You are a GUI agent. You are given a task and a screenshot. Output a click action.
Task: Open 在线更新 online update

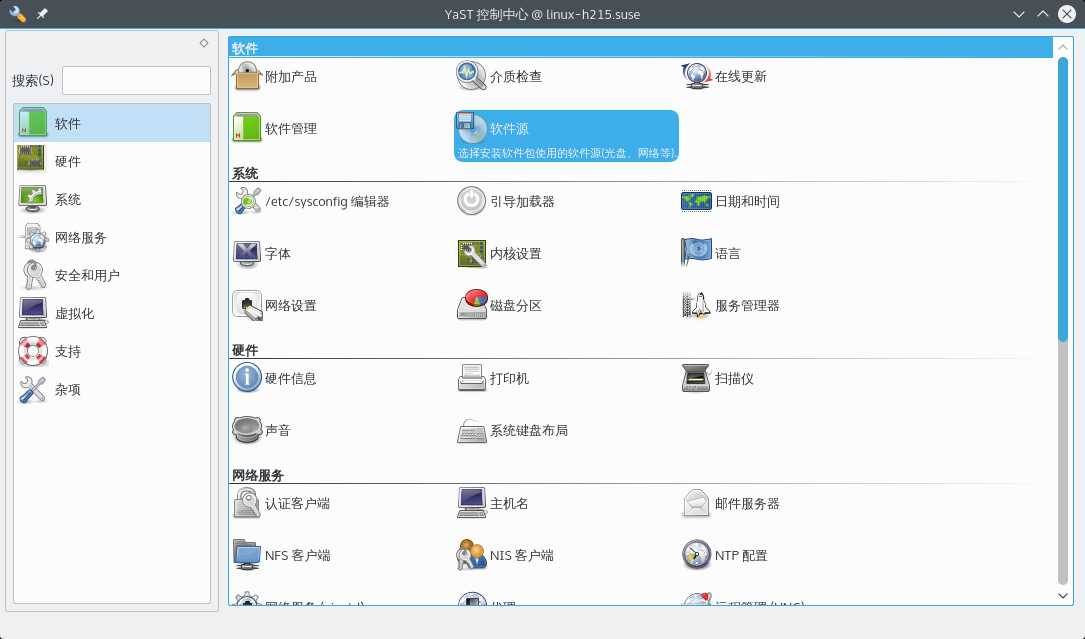[x=724, y=76]
